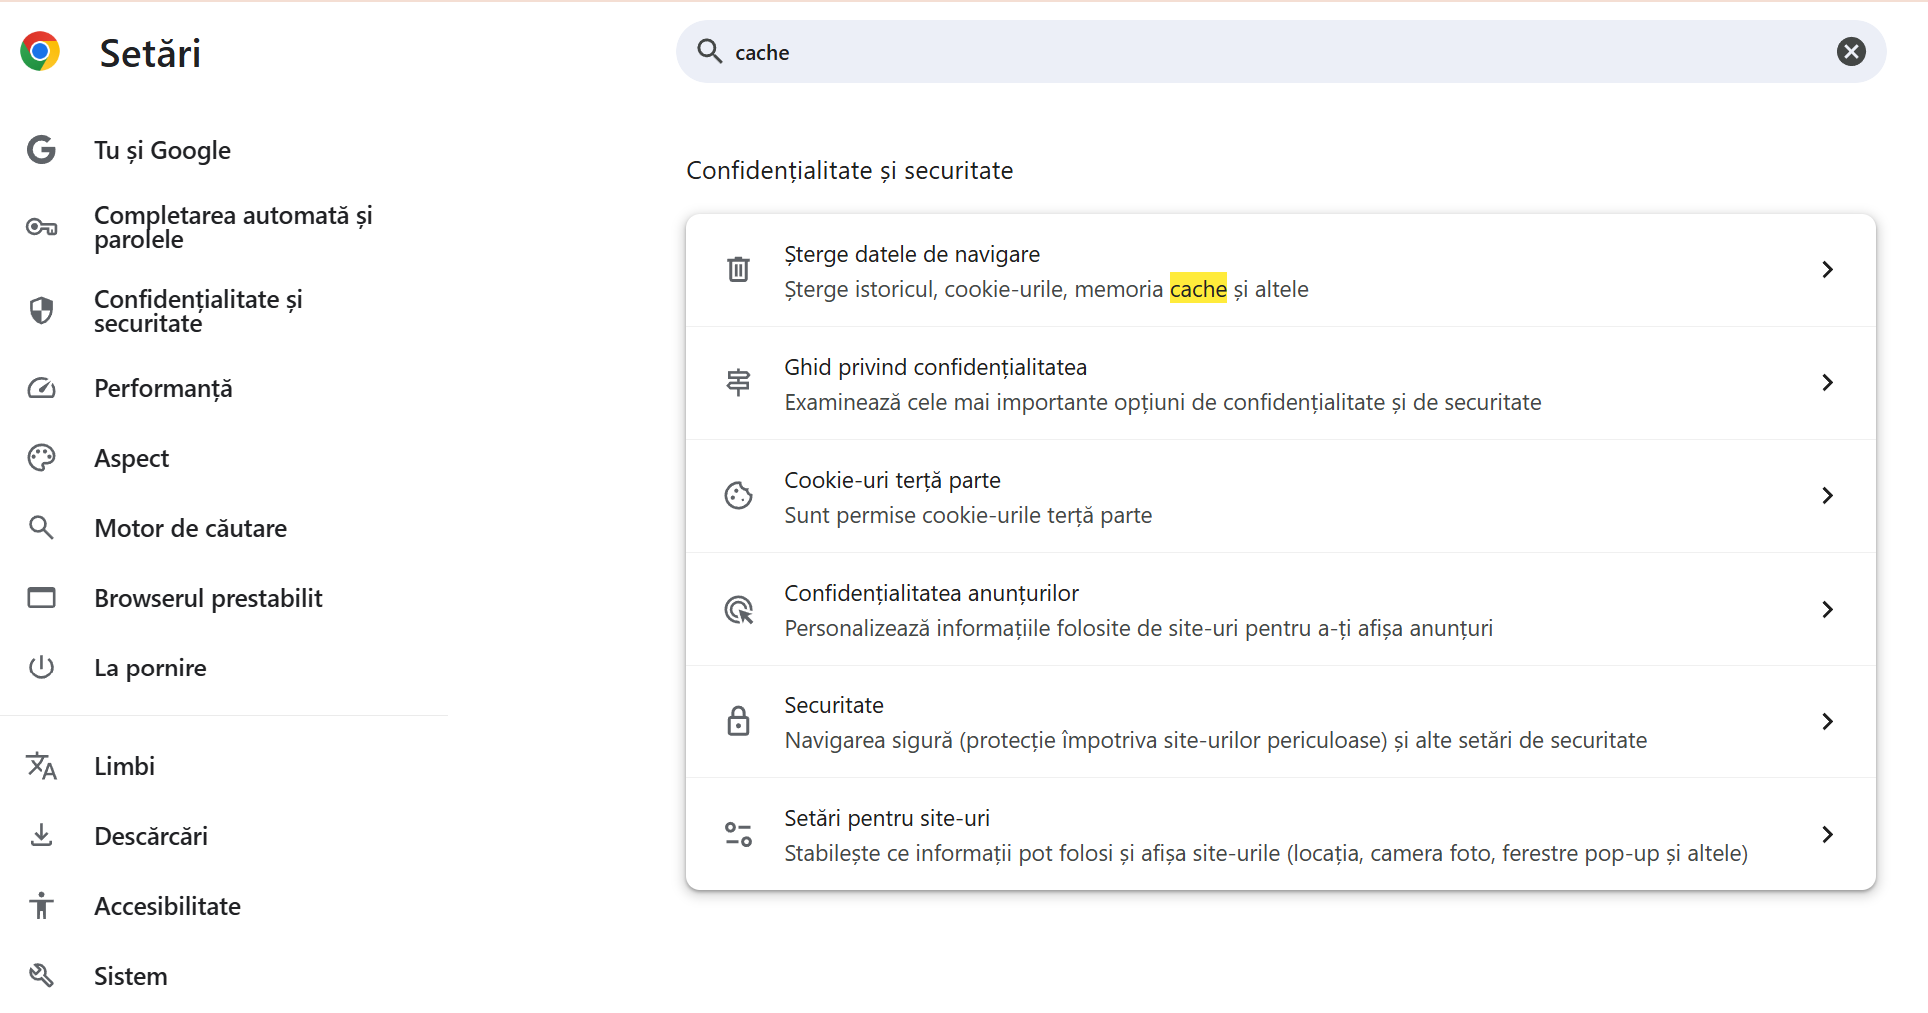Expand the Securitate row chevron
Viewport: 1928px width, 1013px height.
1827,721
